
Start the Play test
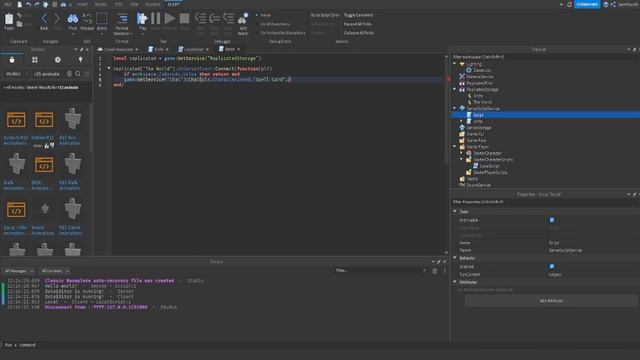click(142, 19)
